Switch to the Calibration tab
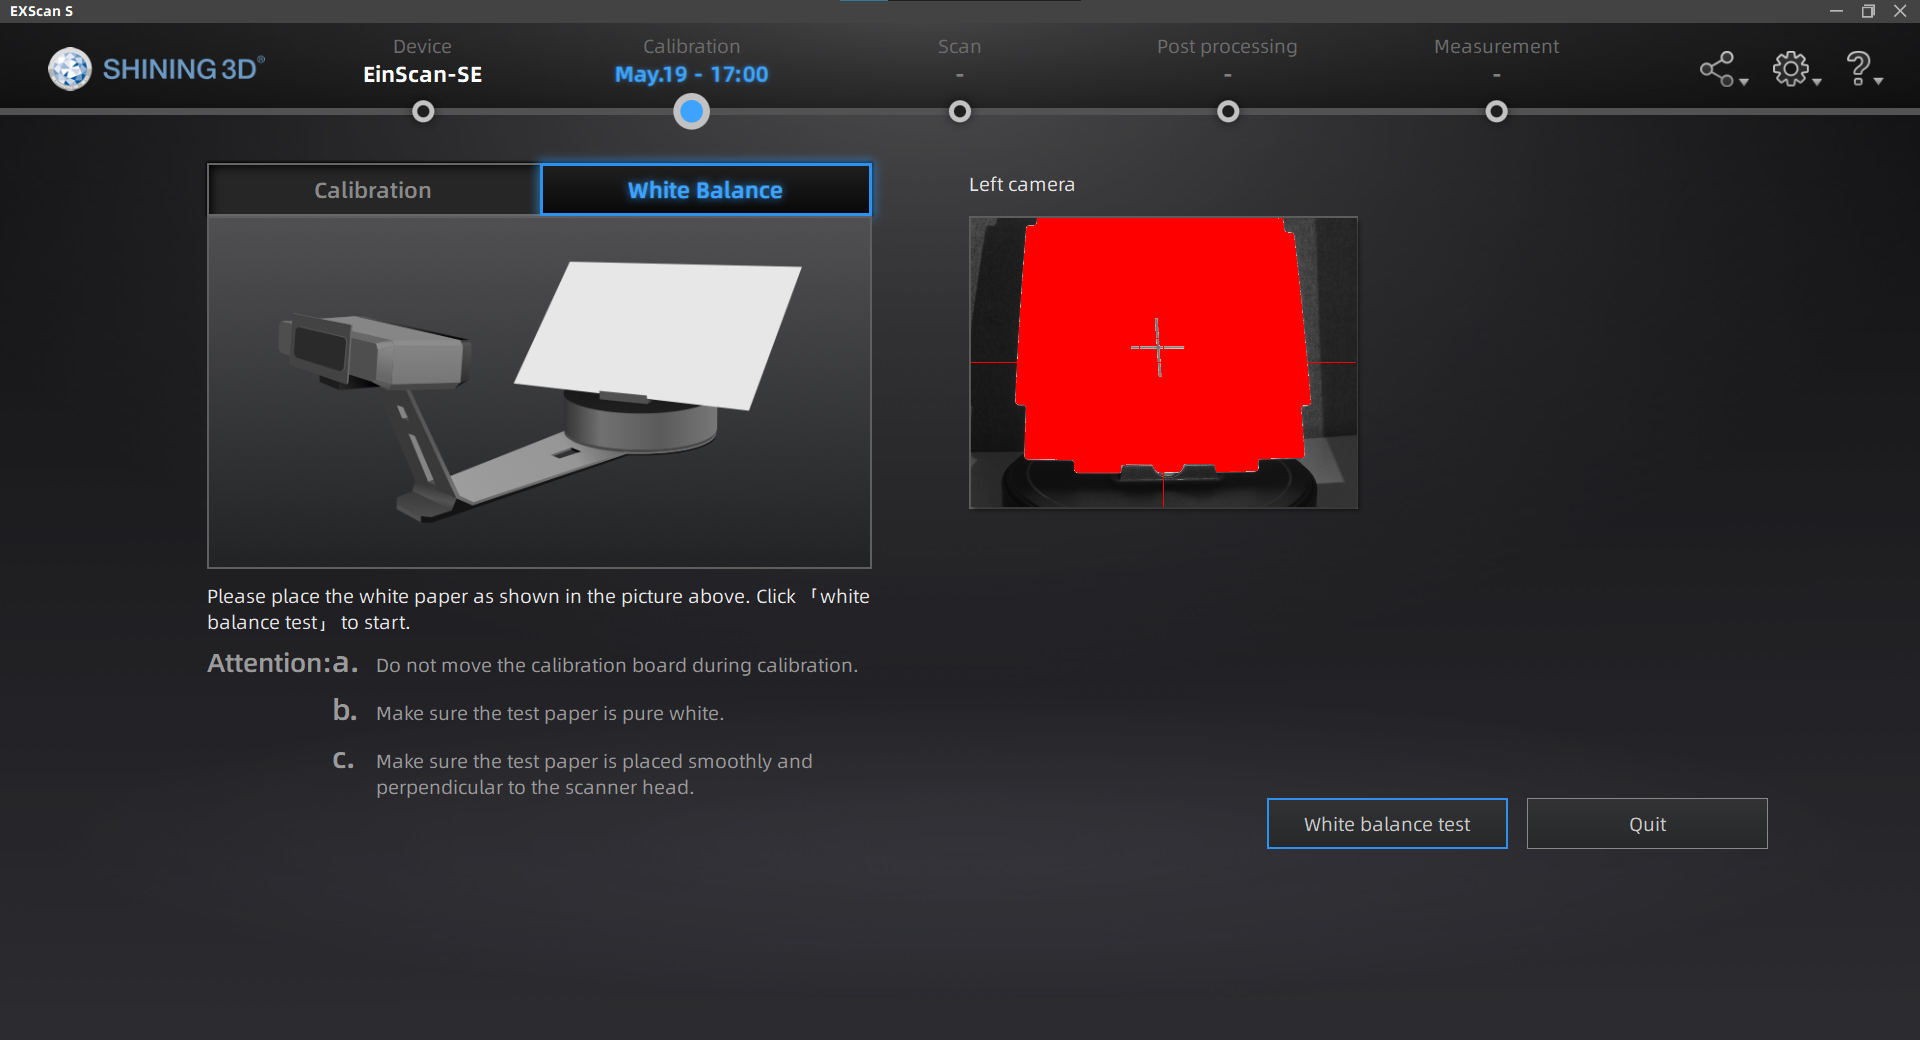The image size is (1920, 1040). click(372, 189)
